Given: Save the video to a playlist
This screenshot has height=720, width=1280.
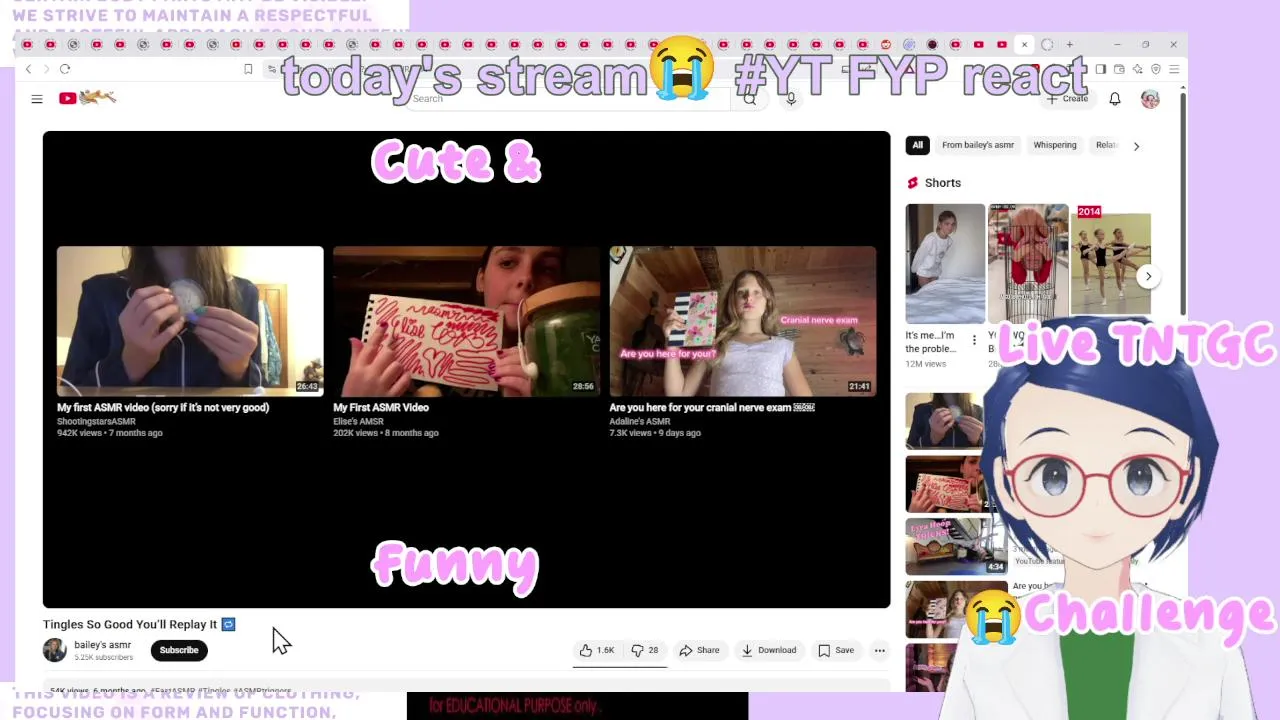Looking at the screenshot, I should coord(836,650).
